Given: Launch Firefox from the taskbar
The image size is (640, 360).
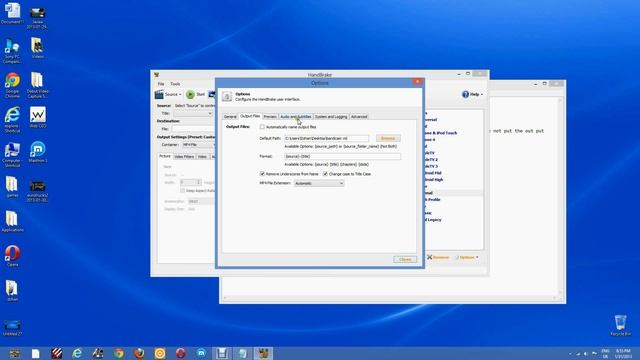Looking at the screenshot, I should click(139, 353).
